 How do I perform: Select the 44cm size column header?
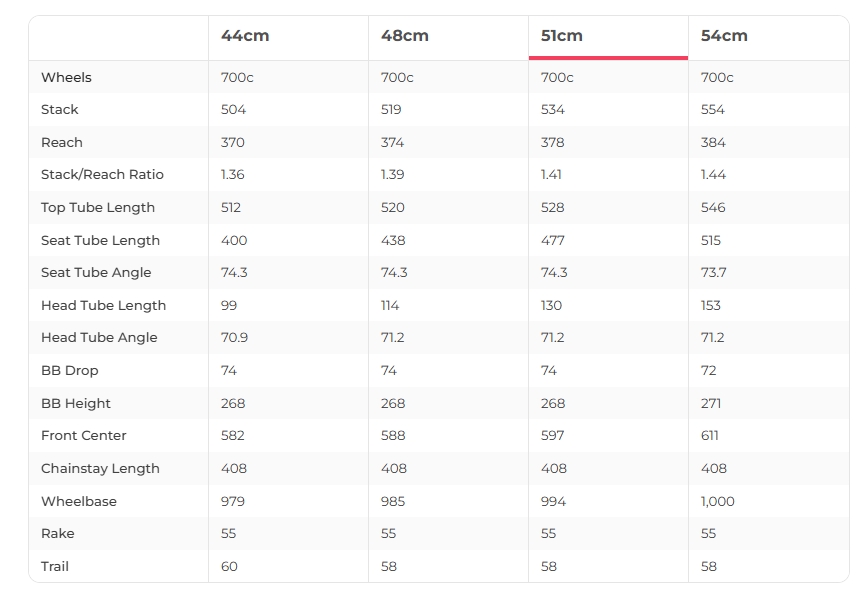click(245, 36)
